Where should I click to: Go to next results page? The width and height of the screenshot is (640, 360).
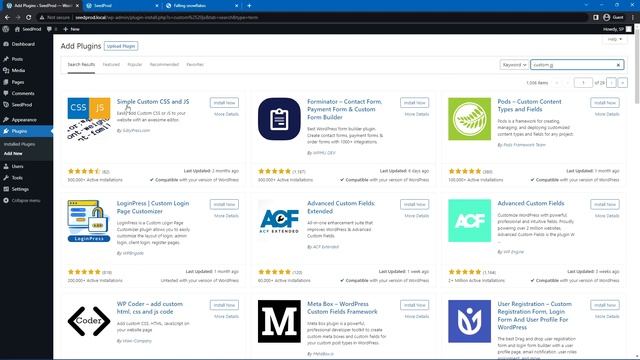[x=611, y=83]
